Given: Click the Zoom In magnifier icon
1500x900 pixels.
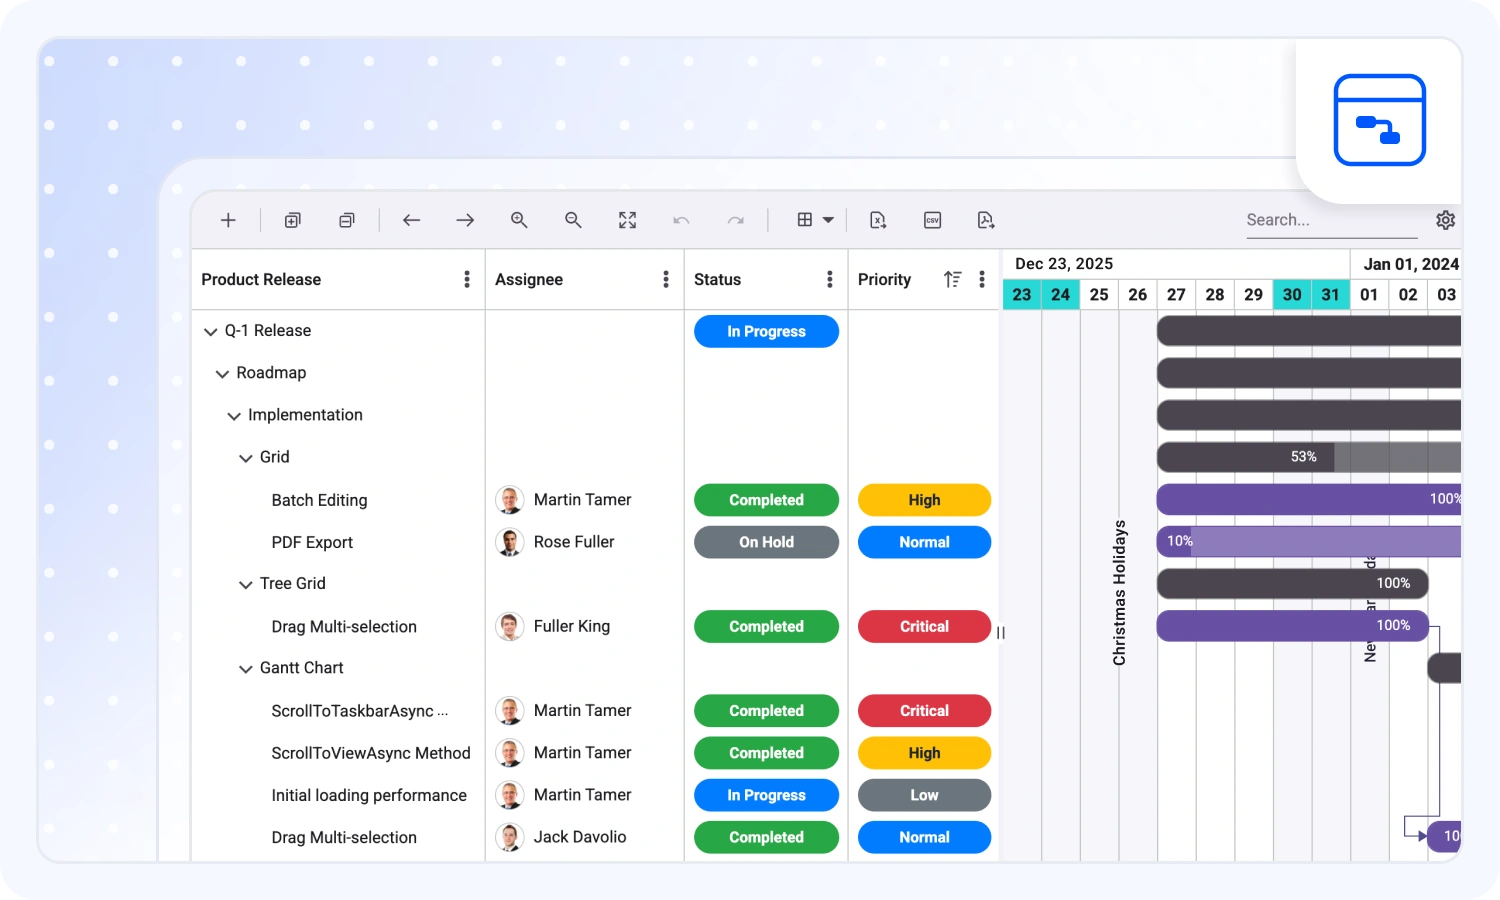Looking at the screenshot, I should coord(519,220).
